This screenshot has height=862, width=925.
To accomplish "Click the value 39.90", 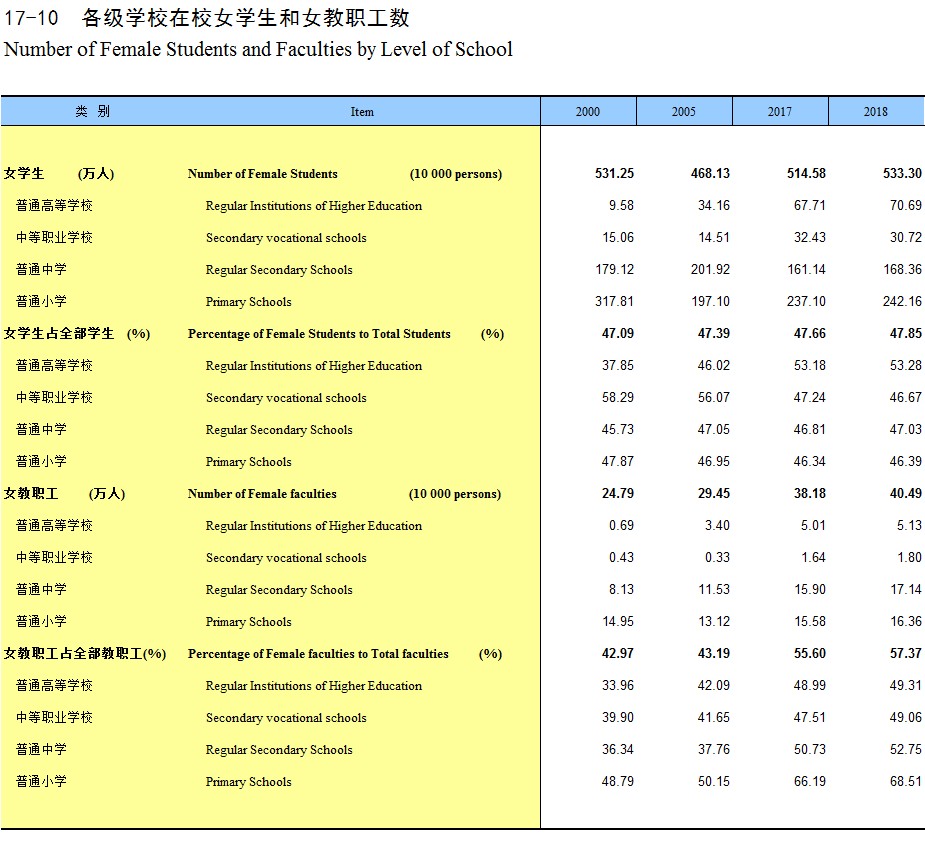I will tap(618, 717).
